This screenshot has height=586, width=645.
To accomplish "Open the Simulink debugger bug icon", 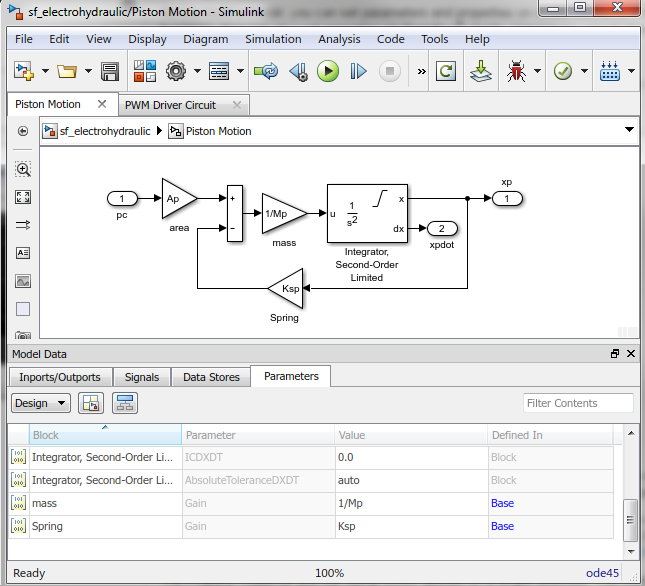I will [x=518, y=71].
